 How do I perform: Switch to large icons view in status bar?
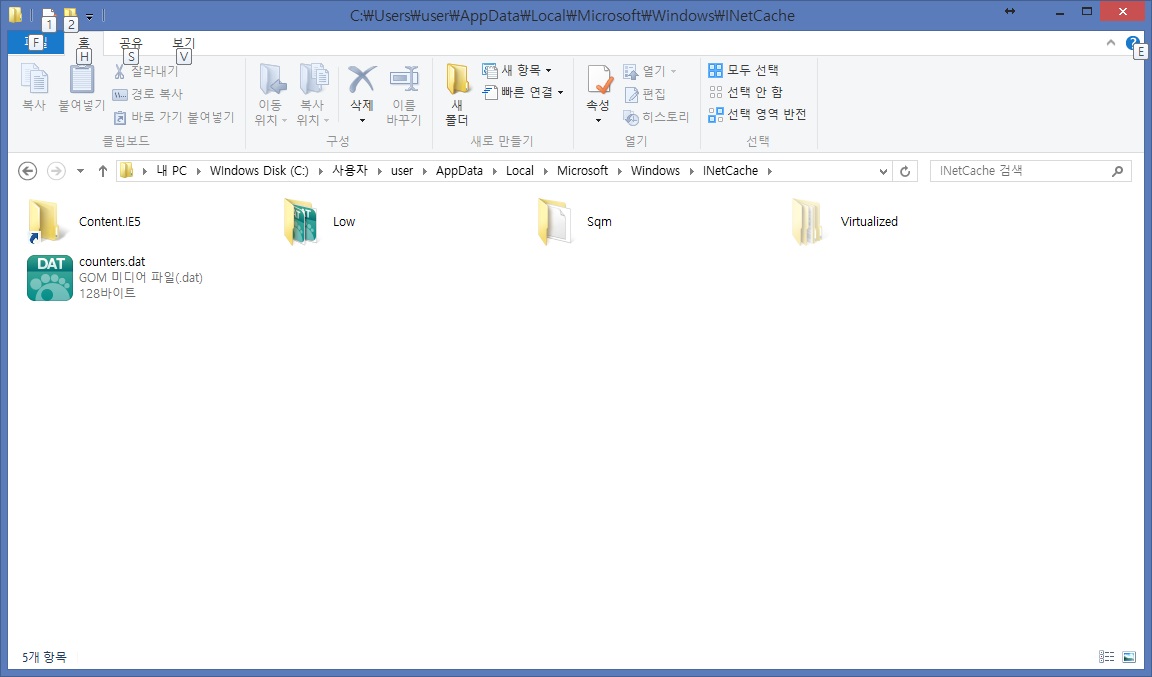coord(1129,657)
